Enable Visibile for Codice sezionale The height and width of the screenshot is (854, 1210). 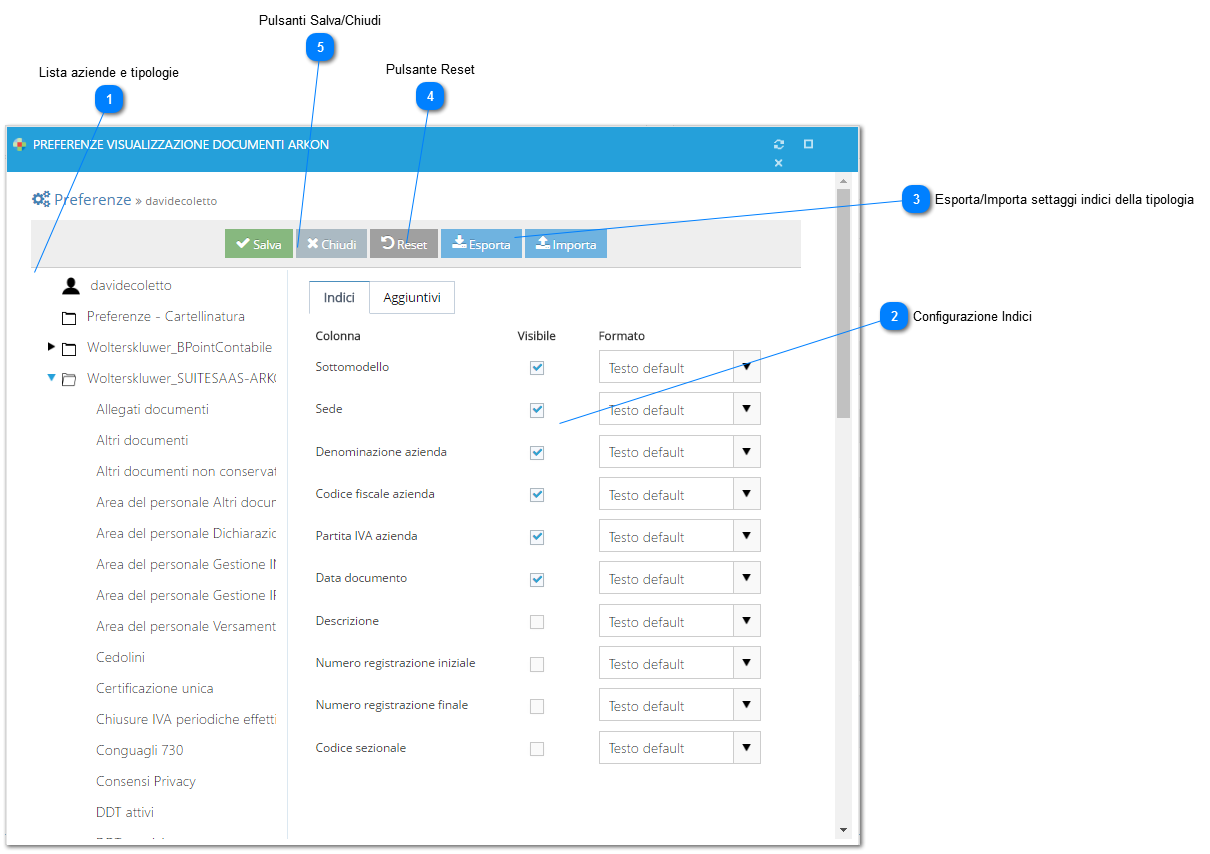pos(537,748)
